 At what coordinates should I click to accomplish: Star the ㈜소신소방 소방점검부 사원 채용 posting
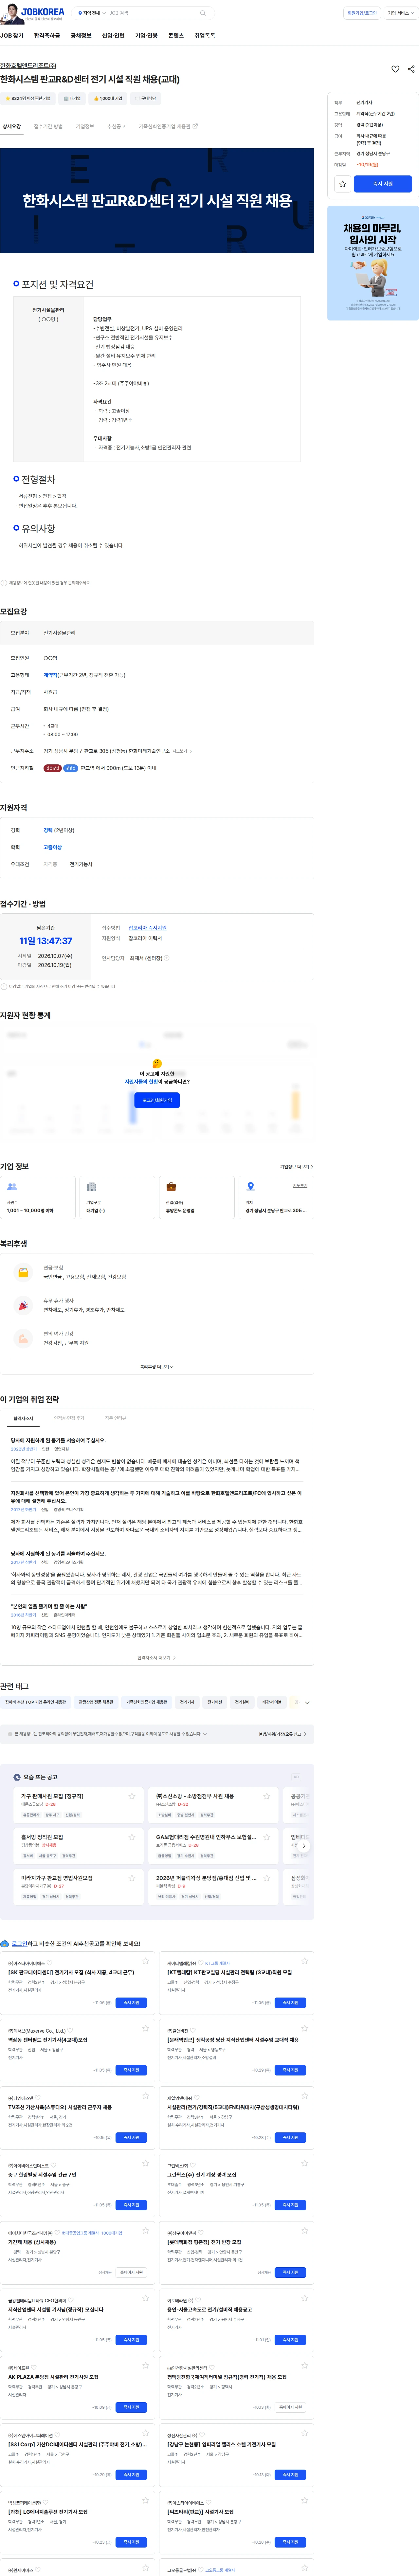point(267,1796)
